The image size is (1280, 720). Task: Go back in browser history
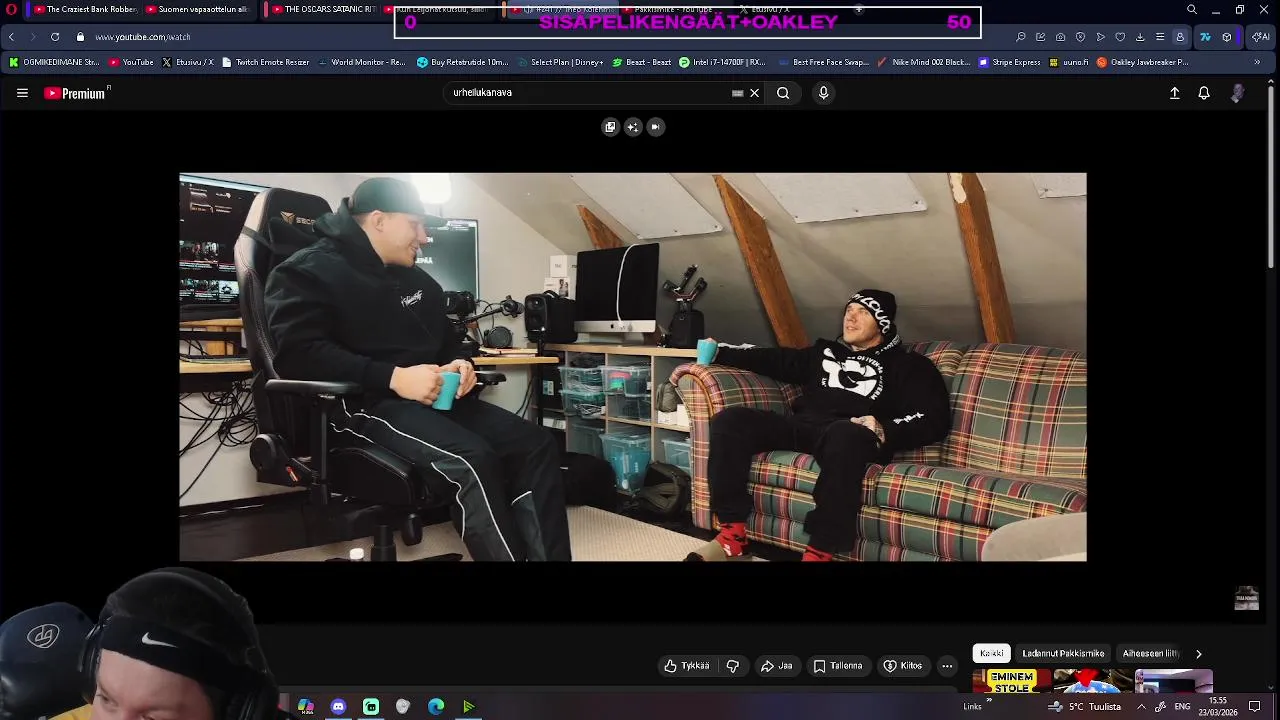coord(11,37)
